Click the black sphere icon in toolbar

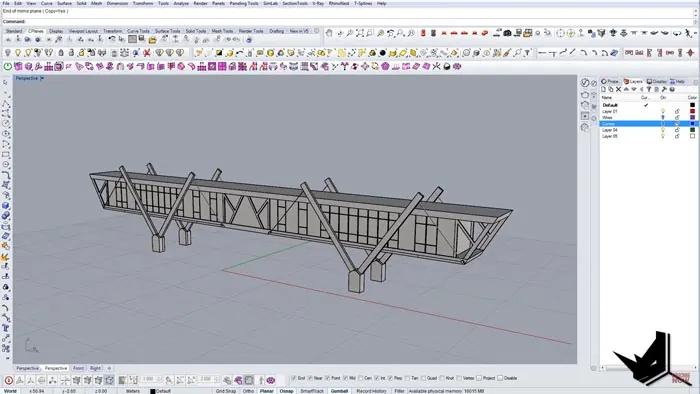(383, 53)
